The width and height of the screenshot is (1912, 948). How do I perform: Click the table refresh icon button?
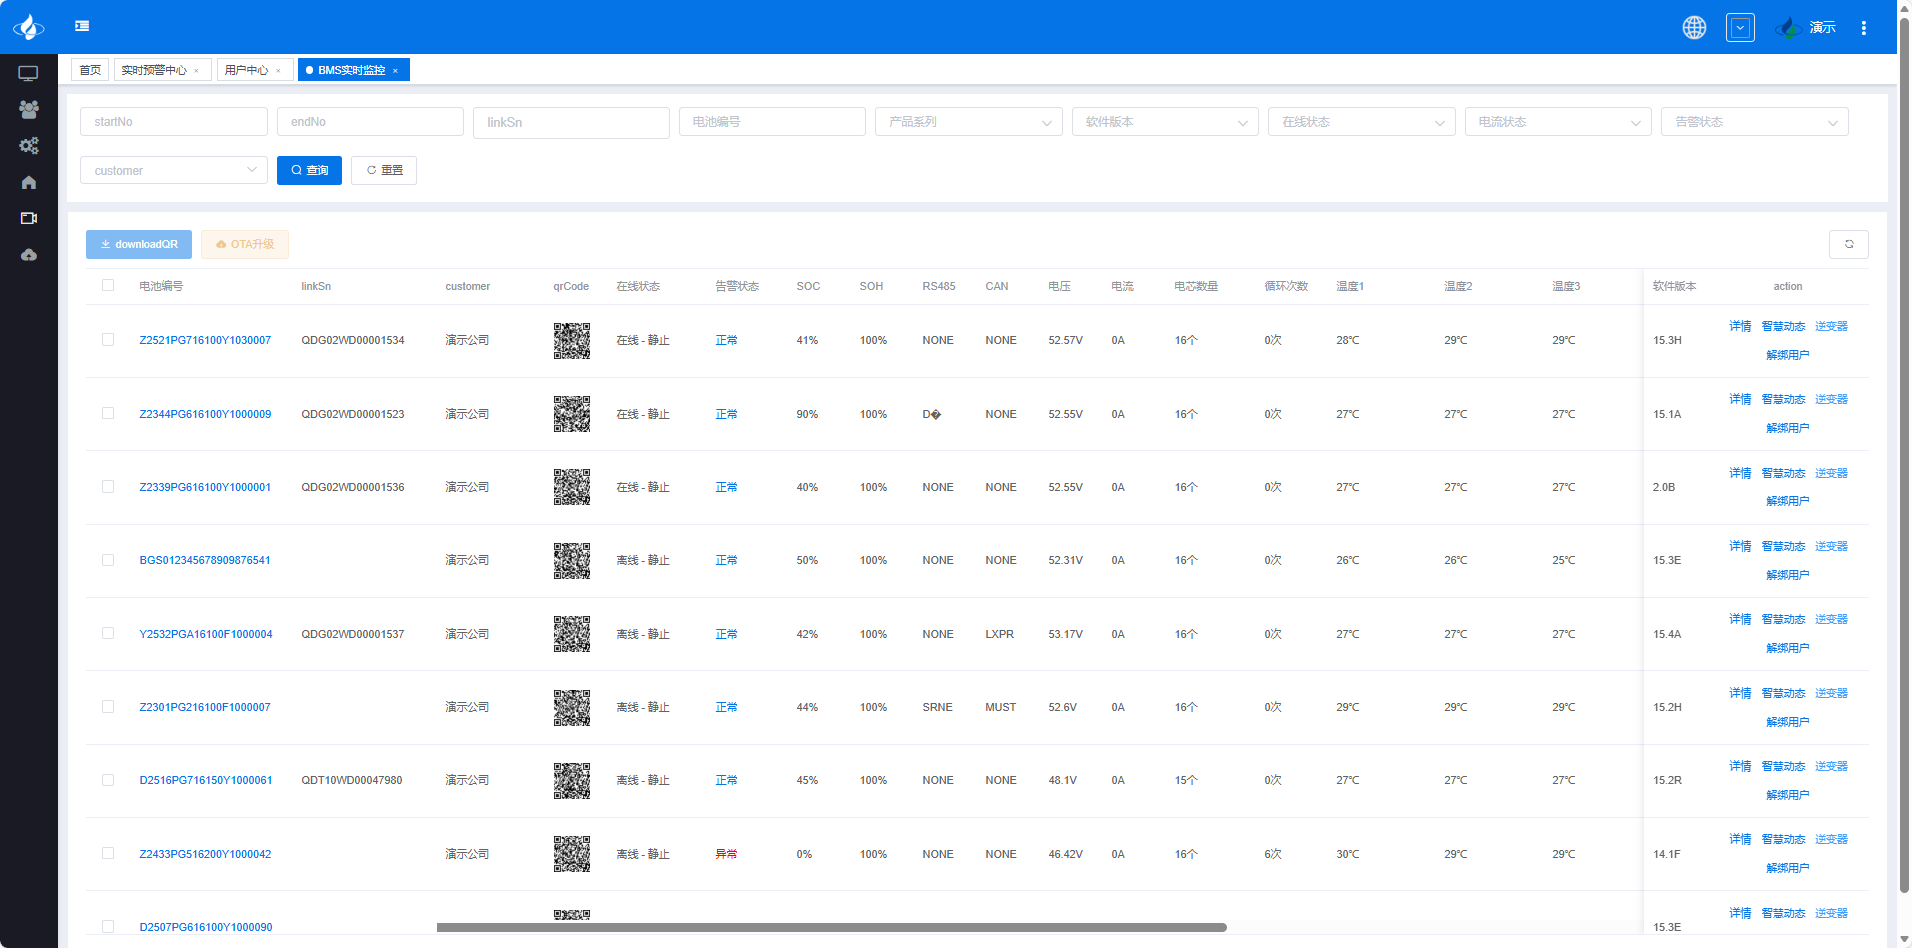point(1848,244)
